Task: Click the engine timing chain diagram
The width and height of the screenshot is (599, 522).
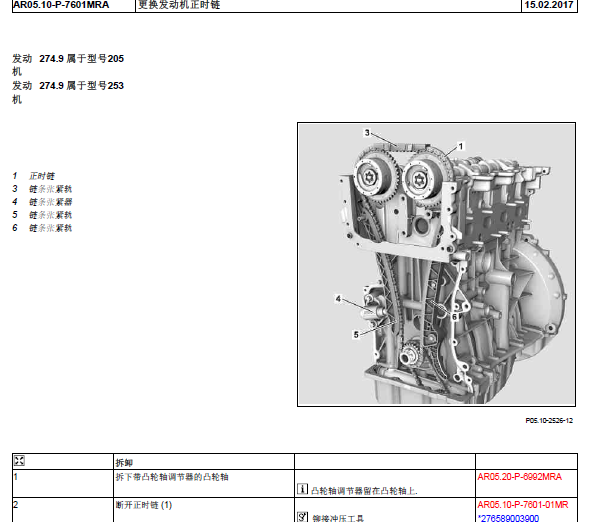Action: pyautogui.click(x=436, y=264)
